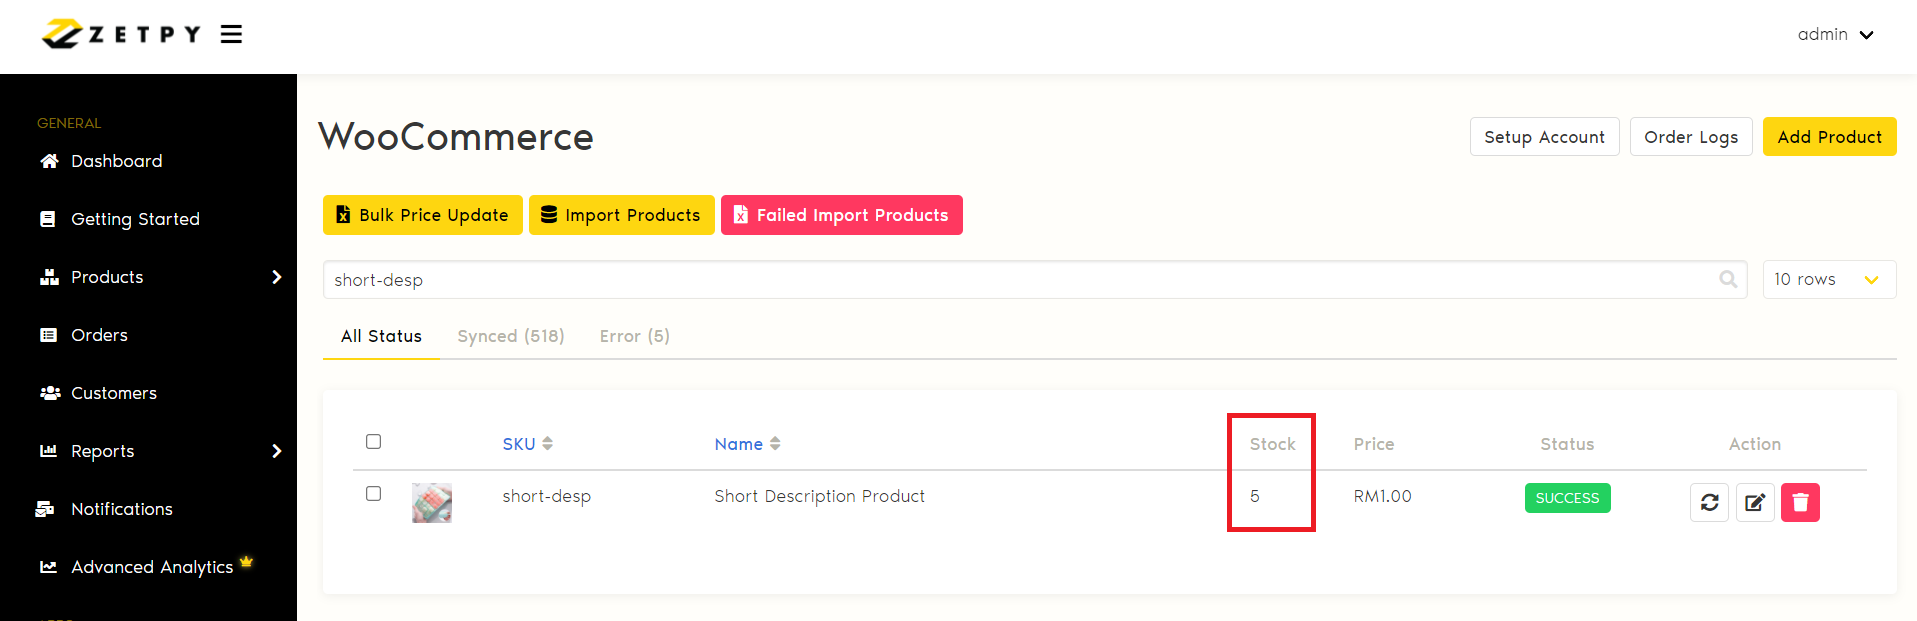Click the hamburger menu icon
The width and height of the screenshot is (1917, 621).
[x=231, y=35]
